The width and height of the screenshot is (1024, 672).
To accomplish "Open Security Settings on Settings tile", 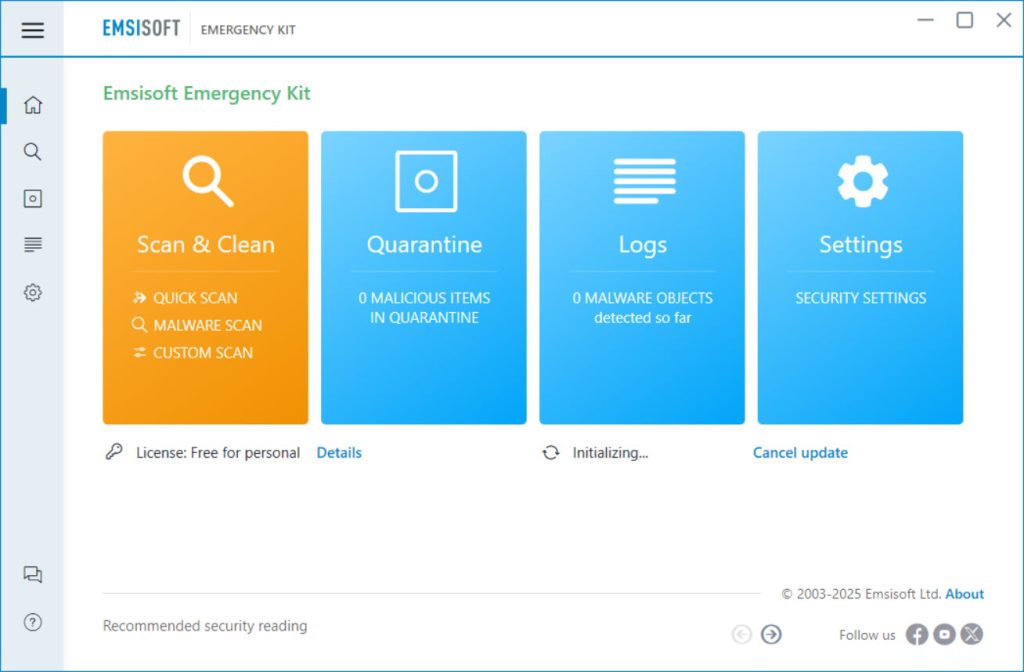I will 861,298.
